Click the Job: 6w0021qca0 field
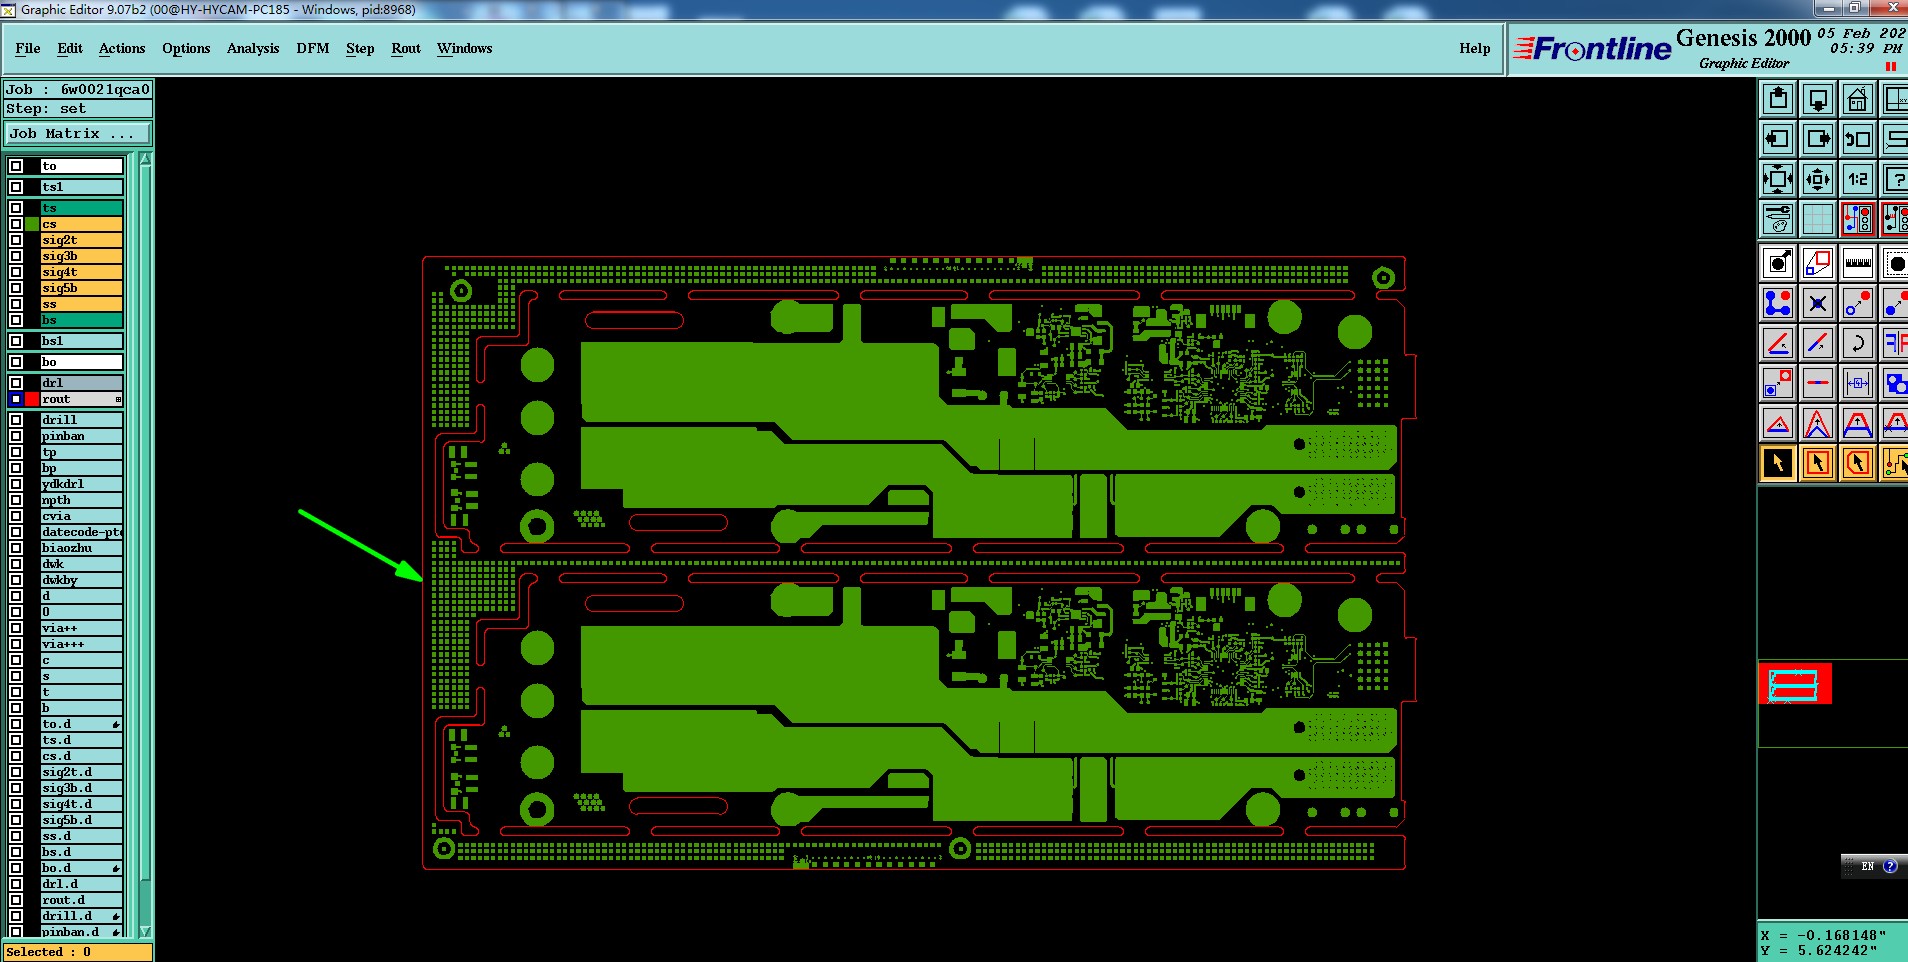This screenshot has height=962, width=1908. pyautogui.click(x=78, y=89)
